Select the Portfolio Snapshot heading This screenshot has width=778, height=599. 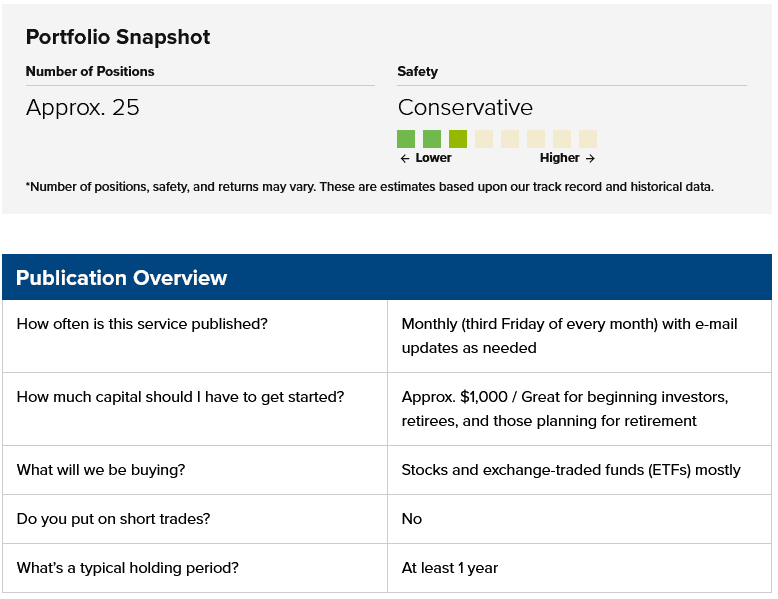click(x=118, y=37)
